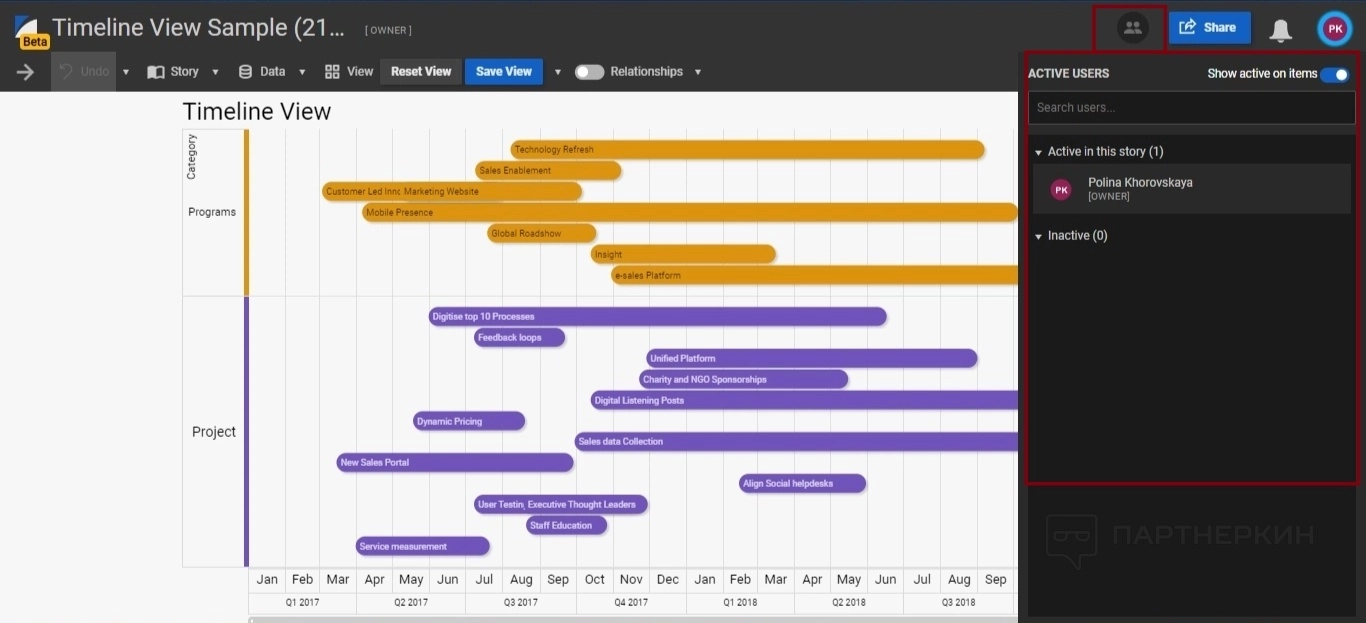Click the Q2 2018 quarter label
The width and height of the screenshot is (1366, 623).
point(849,603)
